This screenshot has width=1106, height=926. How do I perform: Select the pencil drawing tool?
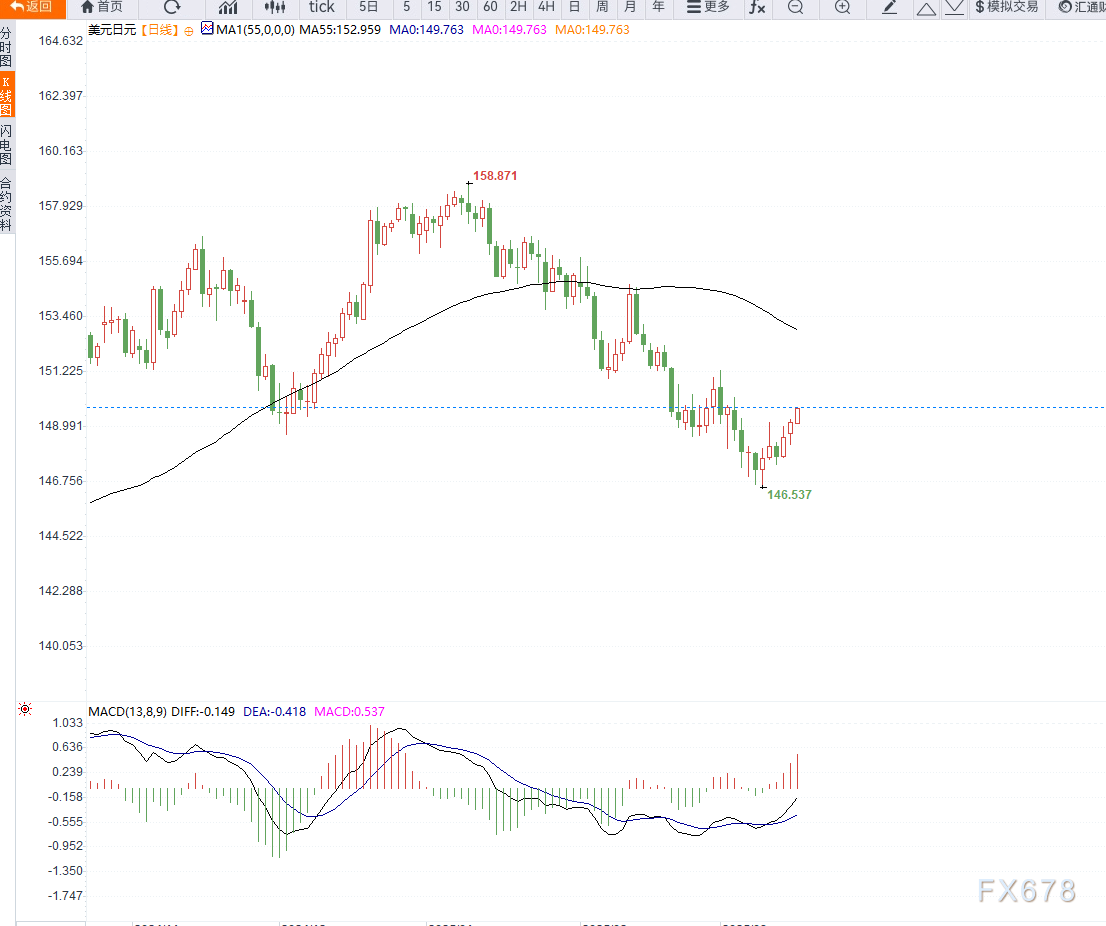pos(889,7)
